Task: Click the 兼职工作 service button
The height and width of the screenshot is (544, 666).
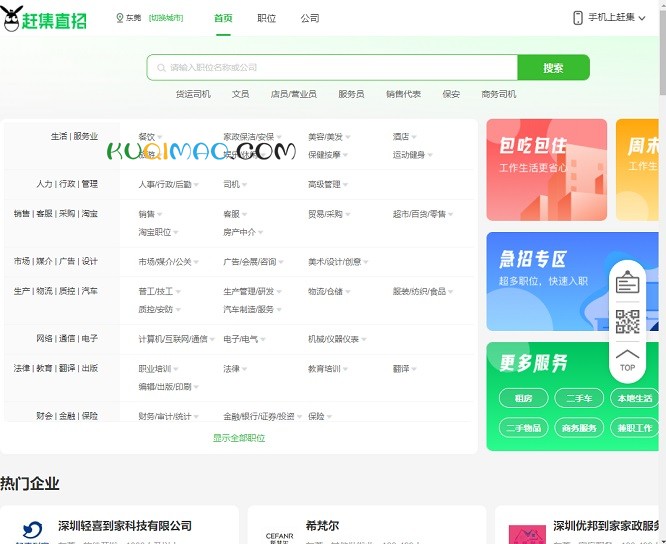Action: pos(635,428)
